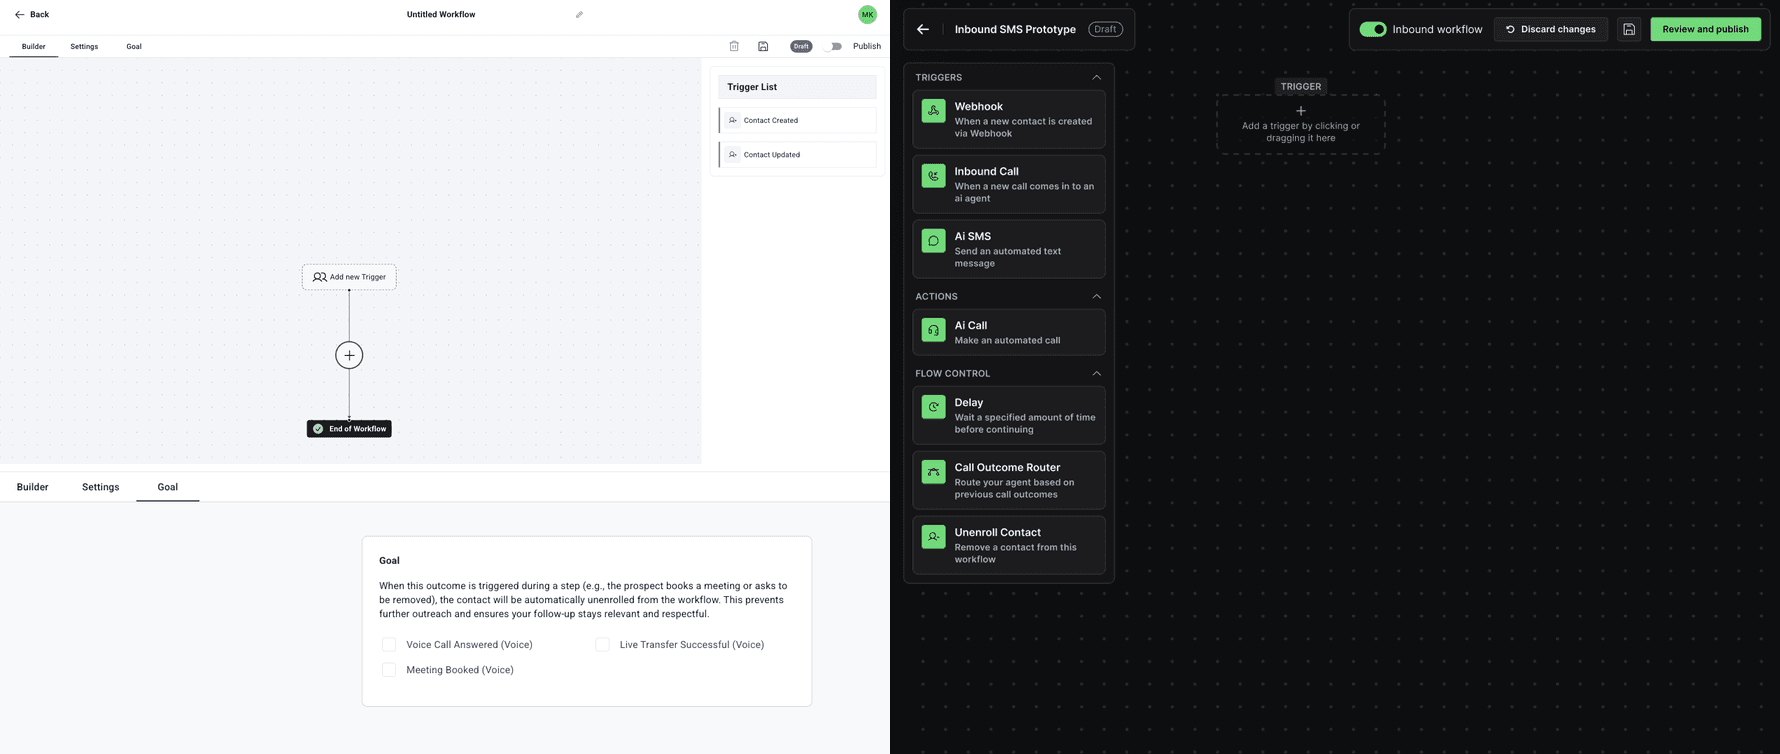Image resolution: width=1780 pixels, height=754 pixels.
Task: Click Review and publish
Action: pos(1705,29)
